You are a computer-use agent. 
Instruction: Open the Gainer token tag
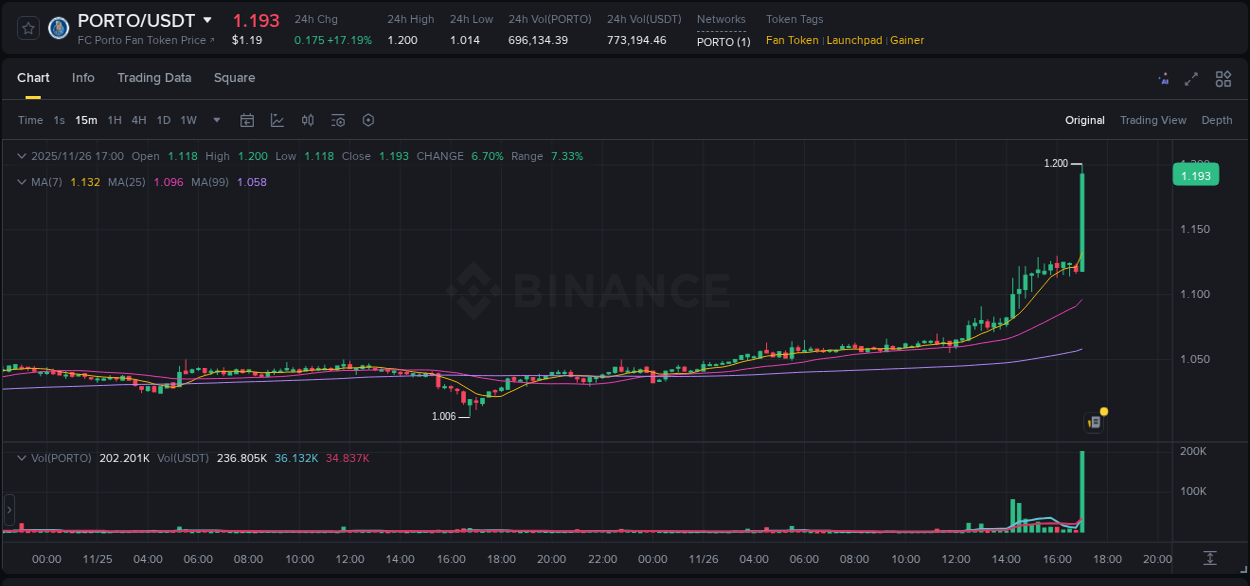coord(906,40)
